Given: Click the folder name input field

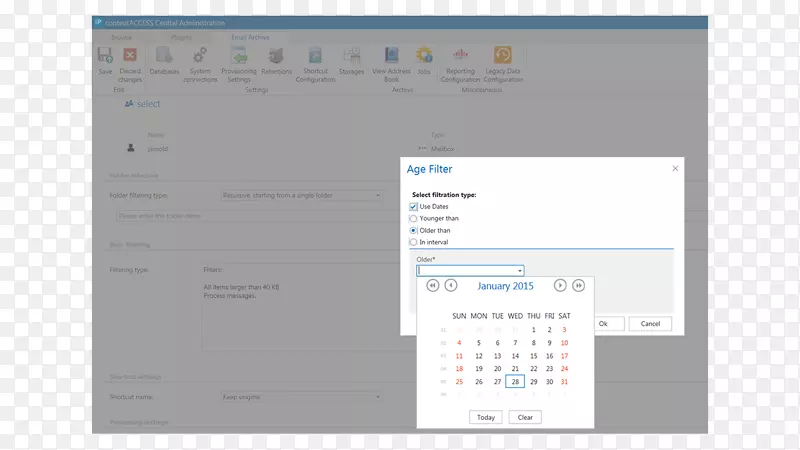Looking at the screenshot, I should coord(258,216).
